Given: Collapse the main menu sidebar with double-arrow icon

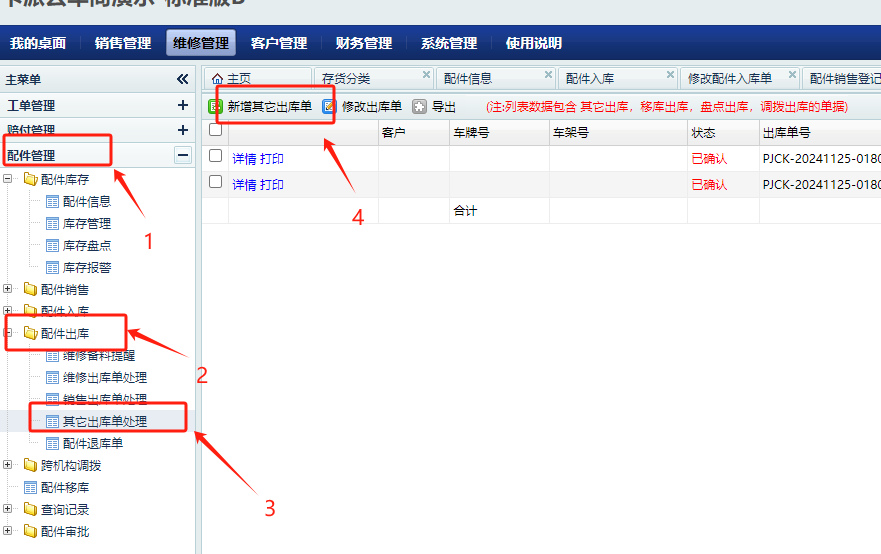Looking at the screenshot, I should coord(182,79).
